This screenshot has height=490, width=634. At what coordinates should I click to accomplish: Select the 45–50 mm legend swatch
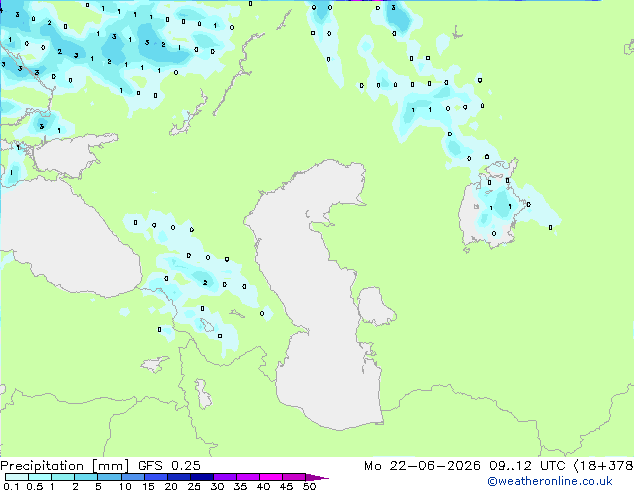294,477
